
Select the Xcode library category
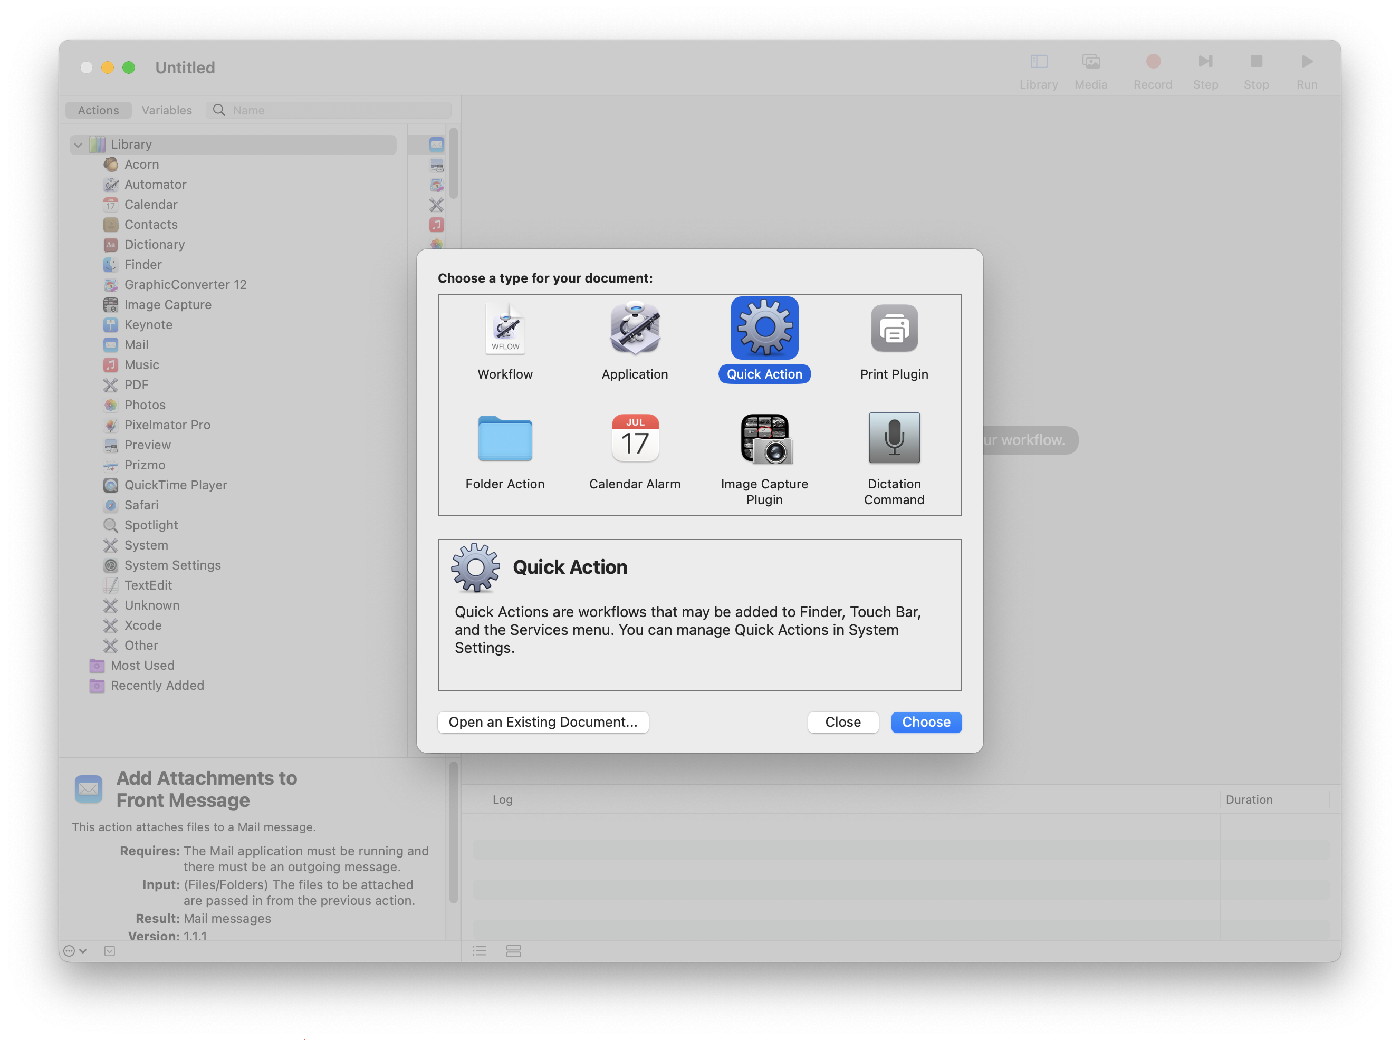coord(143,626)
